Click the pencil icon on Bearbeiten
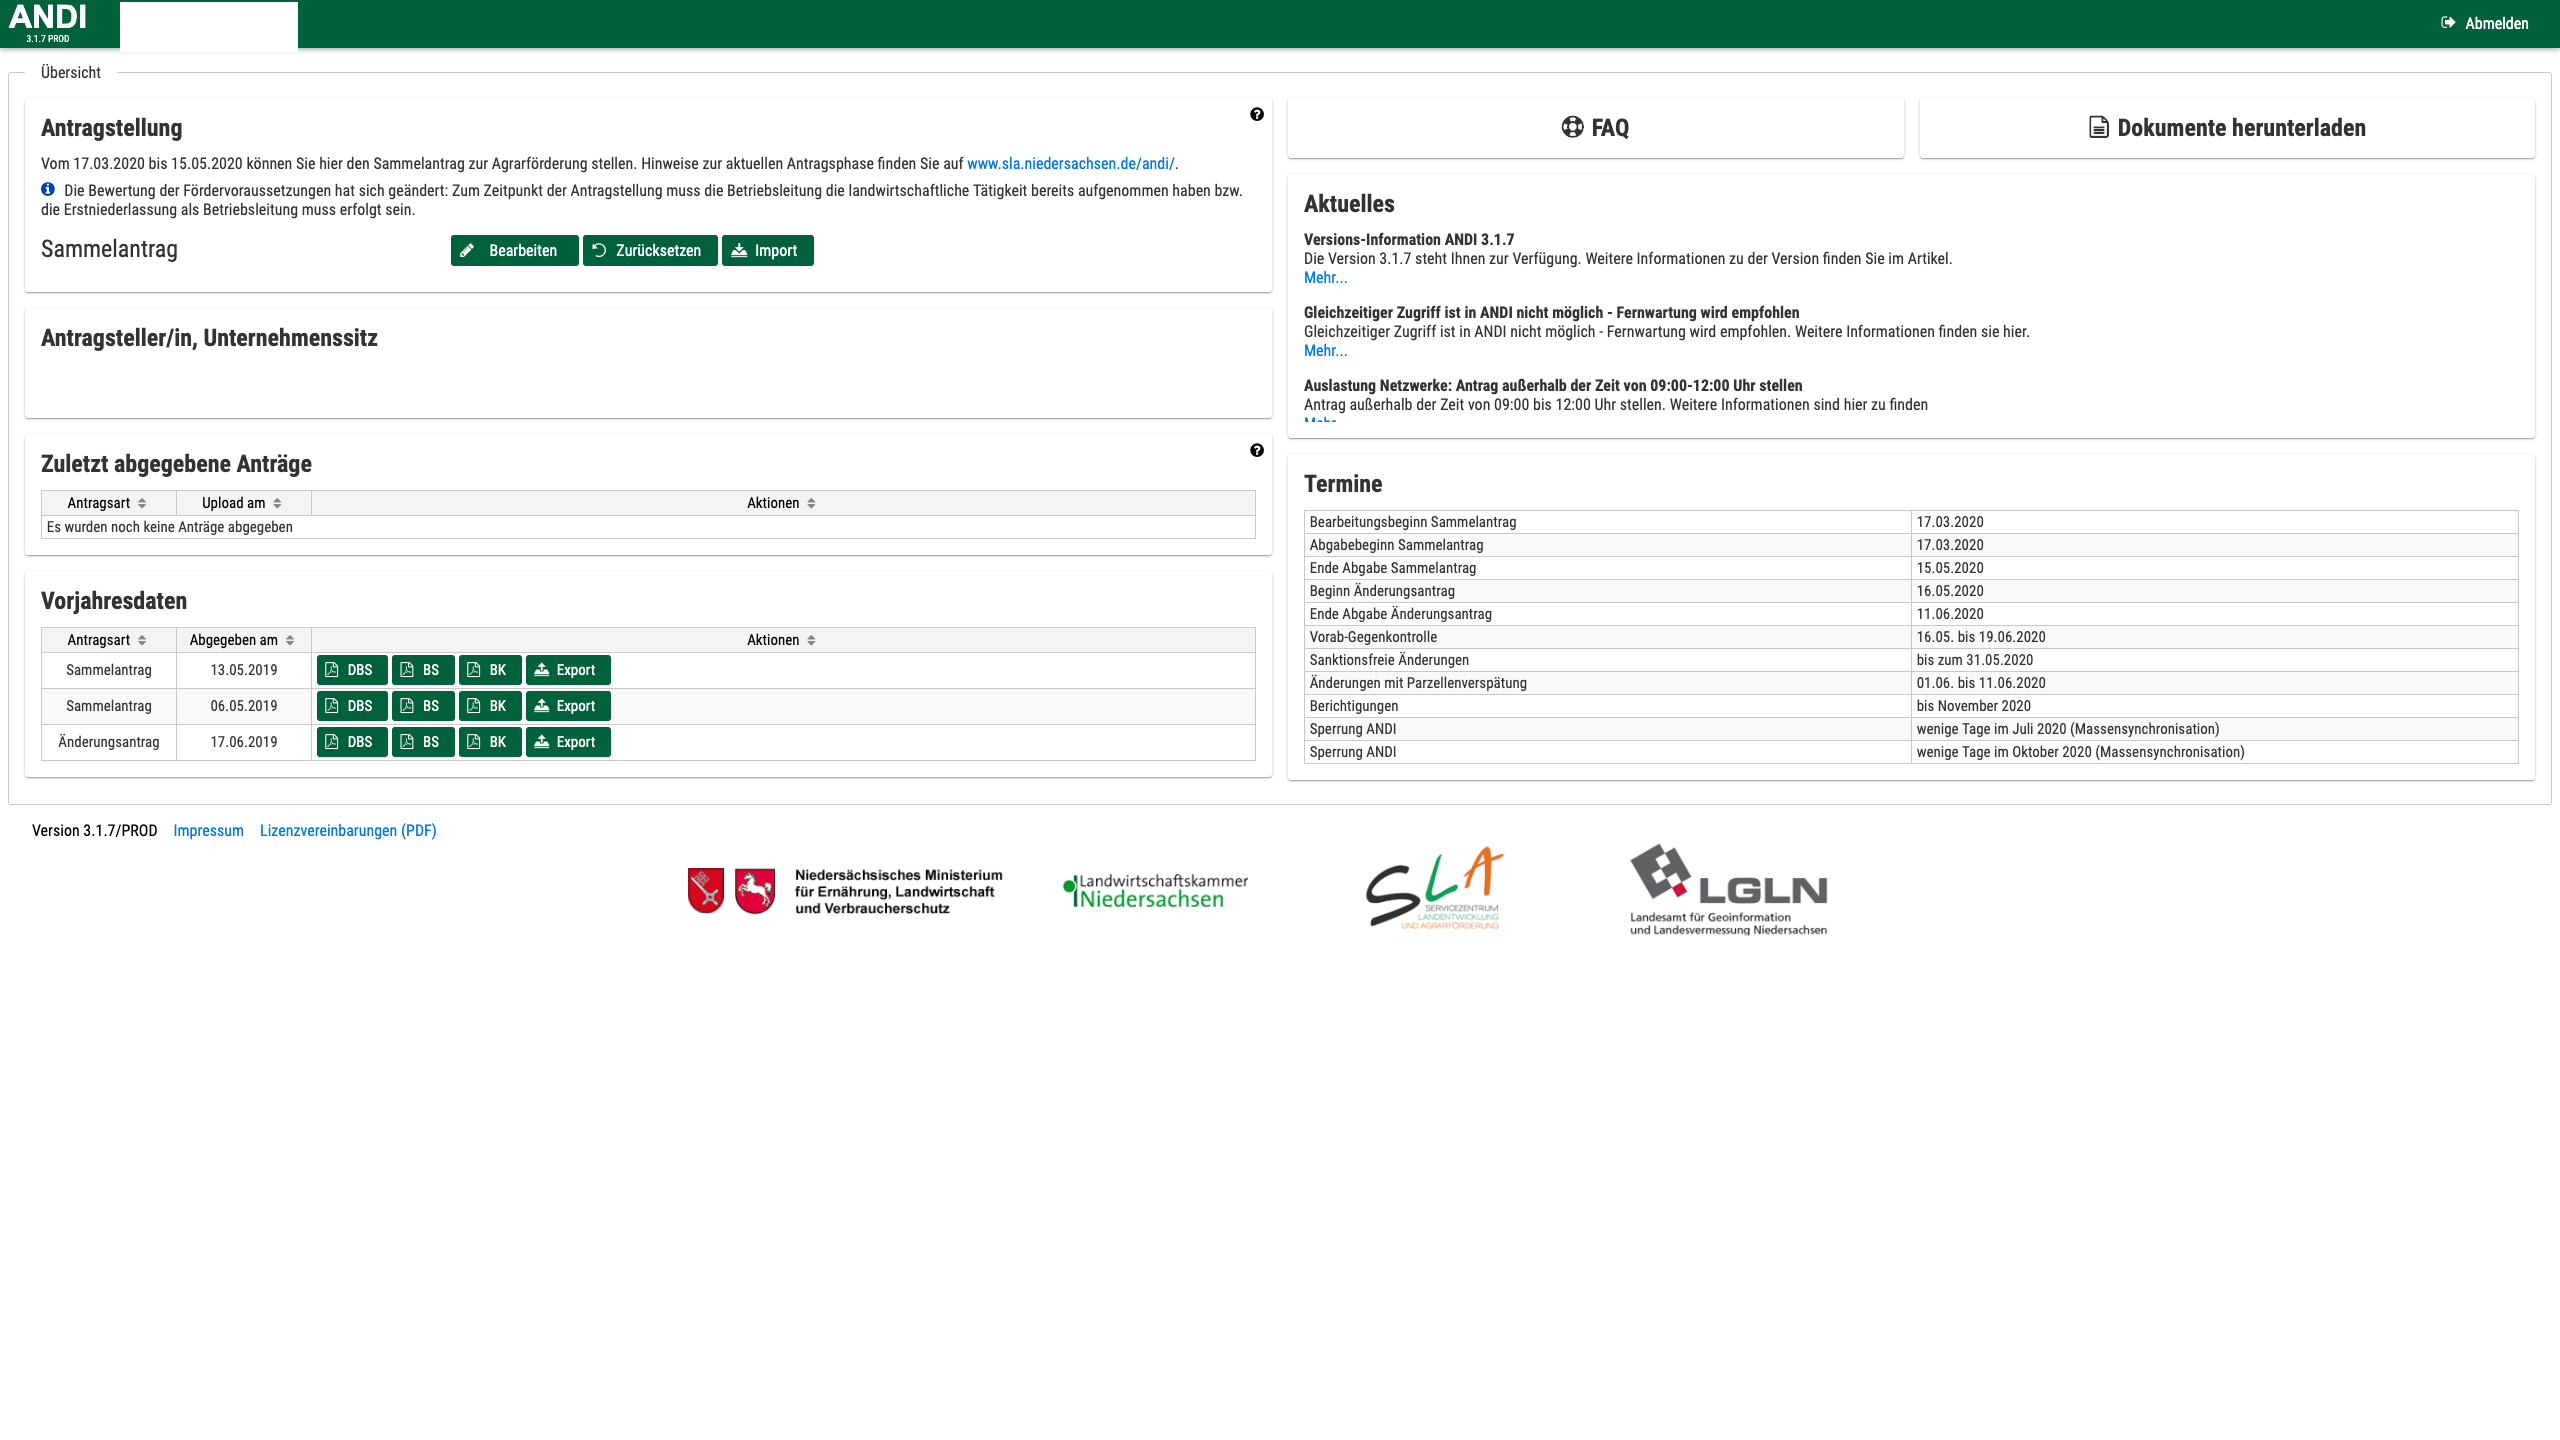 (x=467, y=250)
